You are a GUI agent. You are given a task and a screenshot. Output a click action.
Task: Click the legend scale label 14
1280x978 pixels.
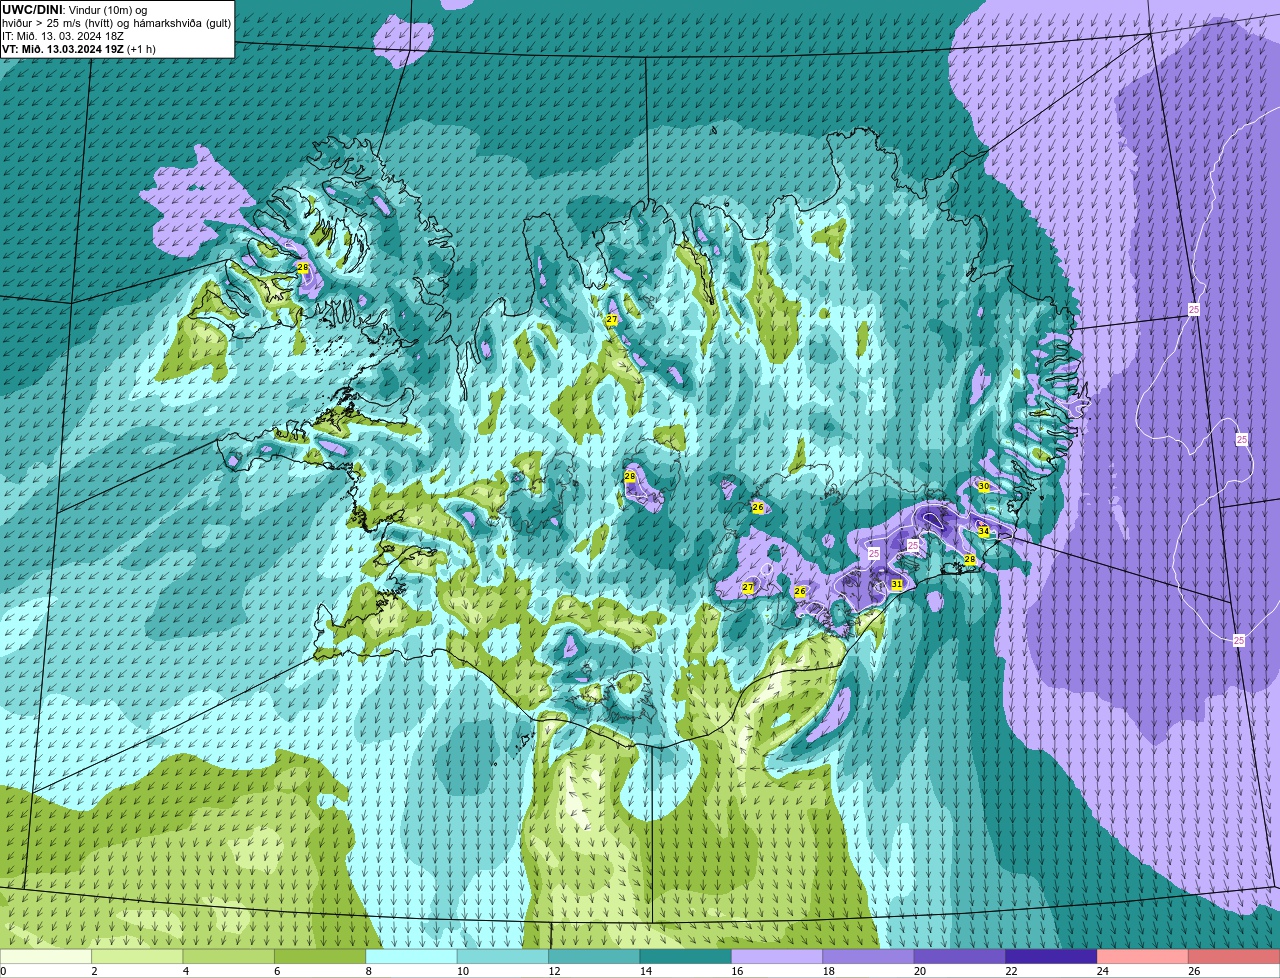[x=645, y=971]
